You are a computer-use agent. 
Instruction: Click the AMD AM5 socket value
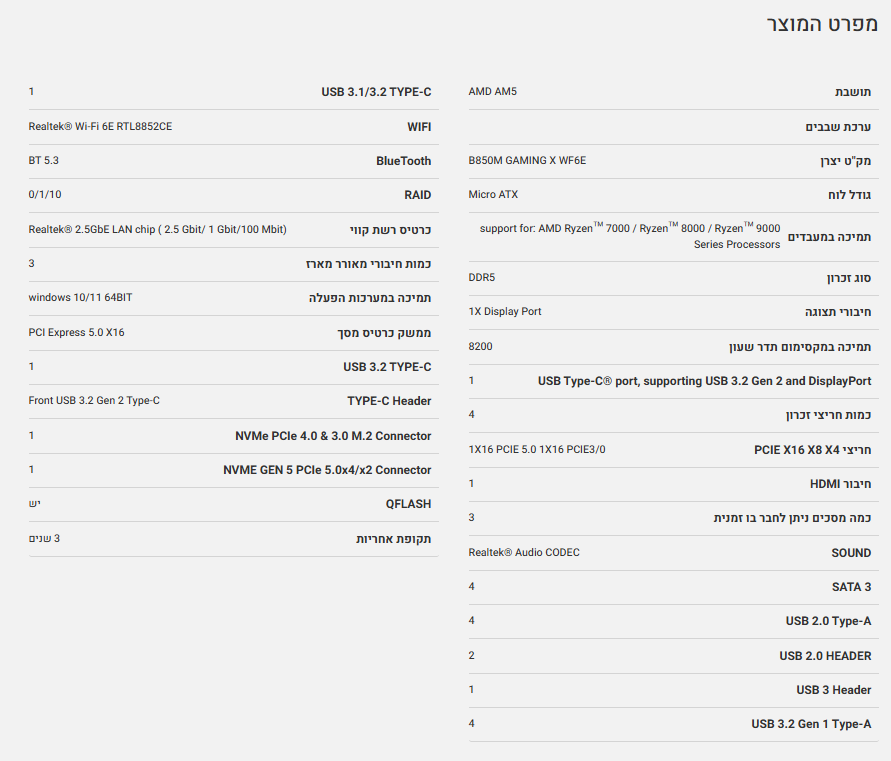pos(493,92)
